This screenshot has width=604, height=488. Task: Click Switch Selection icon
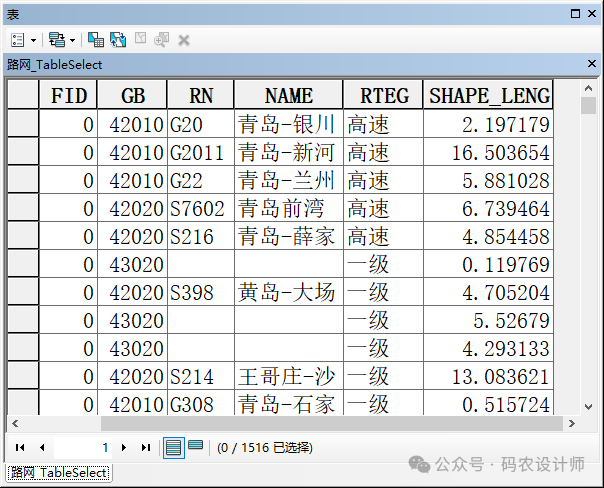[118, 40]
